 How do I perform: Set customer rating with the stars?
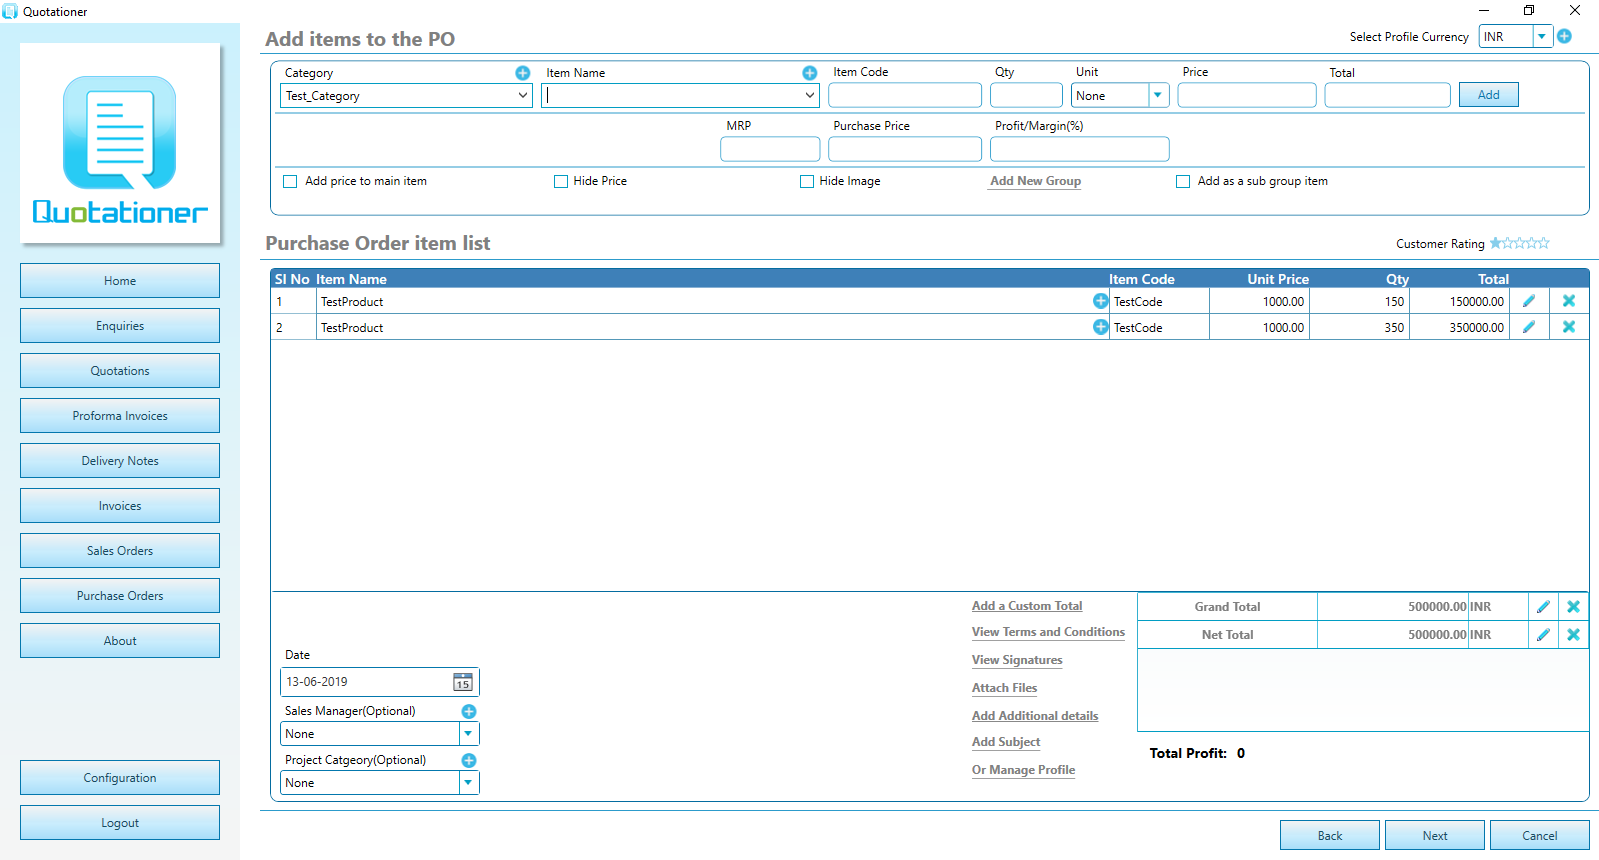1520,243
